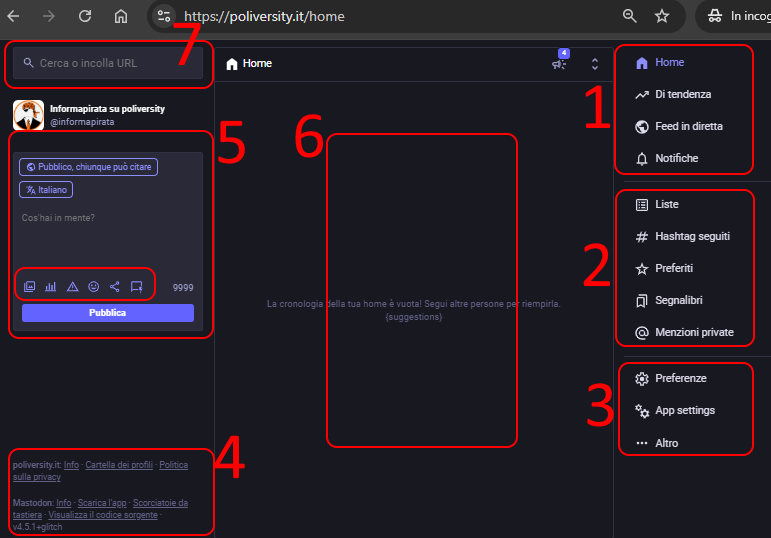The height and width of the screenshot is (538, 771).
Task: Expand the Altro menu
Action: pyautogui.click(x=666, y=442)
